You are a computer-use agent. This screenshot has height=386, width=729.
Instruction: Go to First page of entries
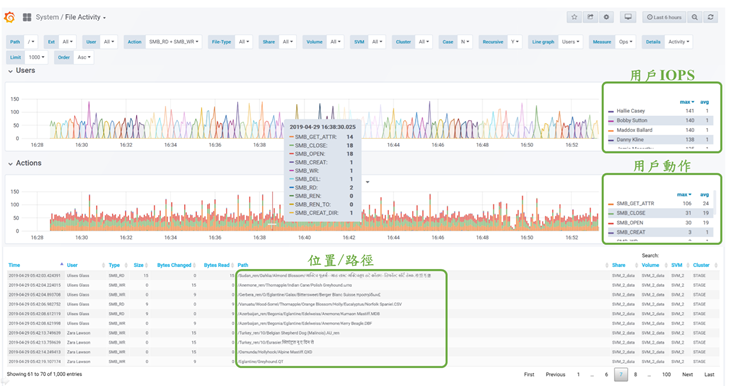(x=529, y=374)
